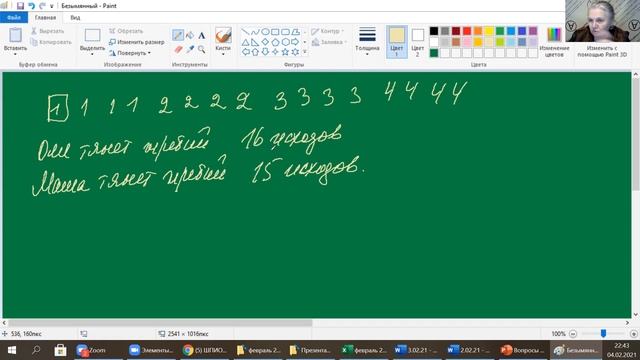Choose the Line shape

245,32
